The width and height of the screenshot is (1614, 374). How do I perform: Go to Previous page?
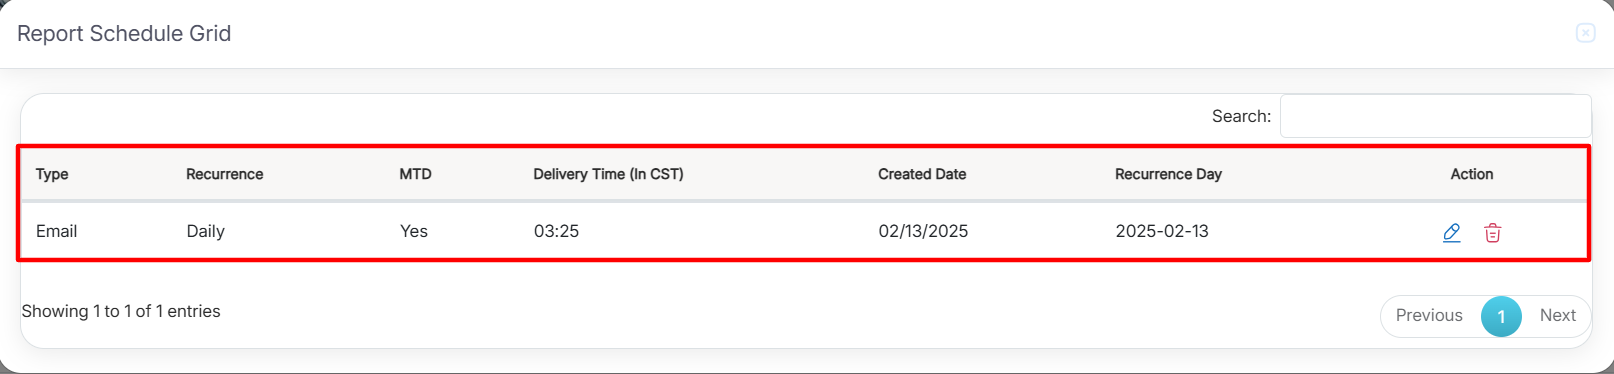[1429, 315]
